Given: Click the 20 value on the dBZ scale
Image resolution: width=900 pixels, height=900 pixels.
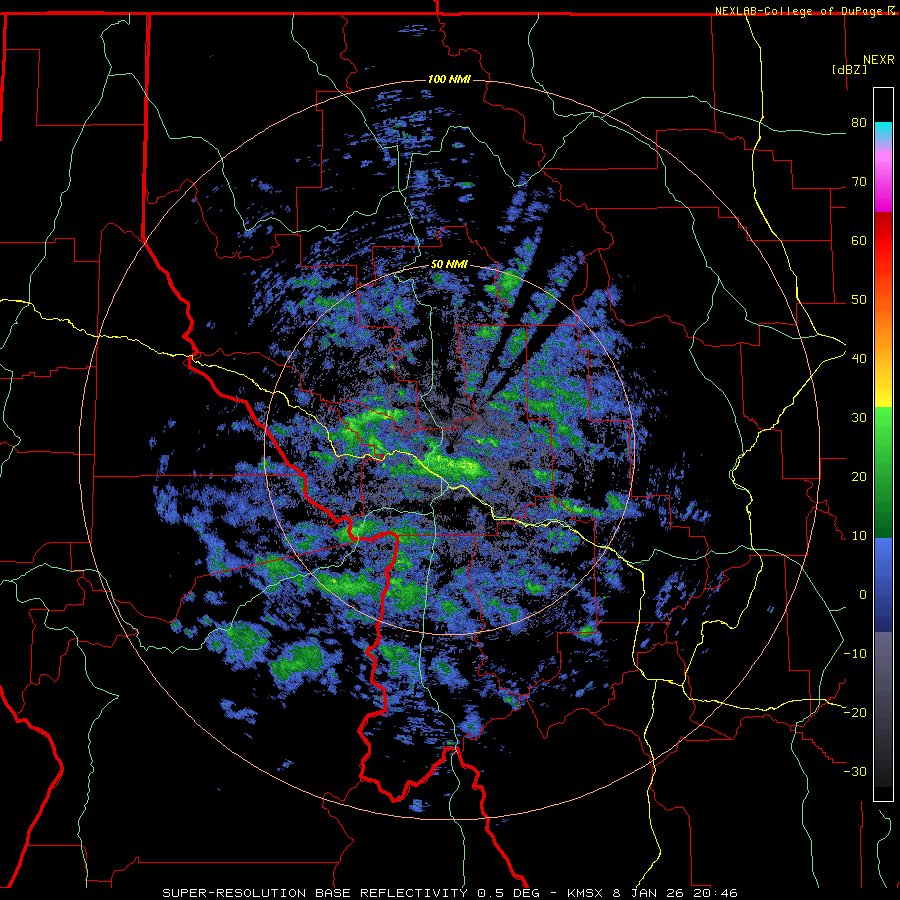Looking at the screenshot, I should point(859,477).
